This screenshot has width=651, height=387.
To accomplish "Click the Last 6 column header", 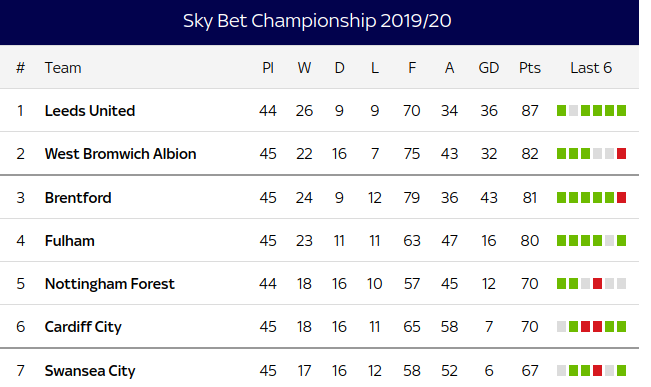I will point(591,68).
